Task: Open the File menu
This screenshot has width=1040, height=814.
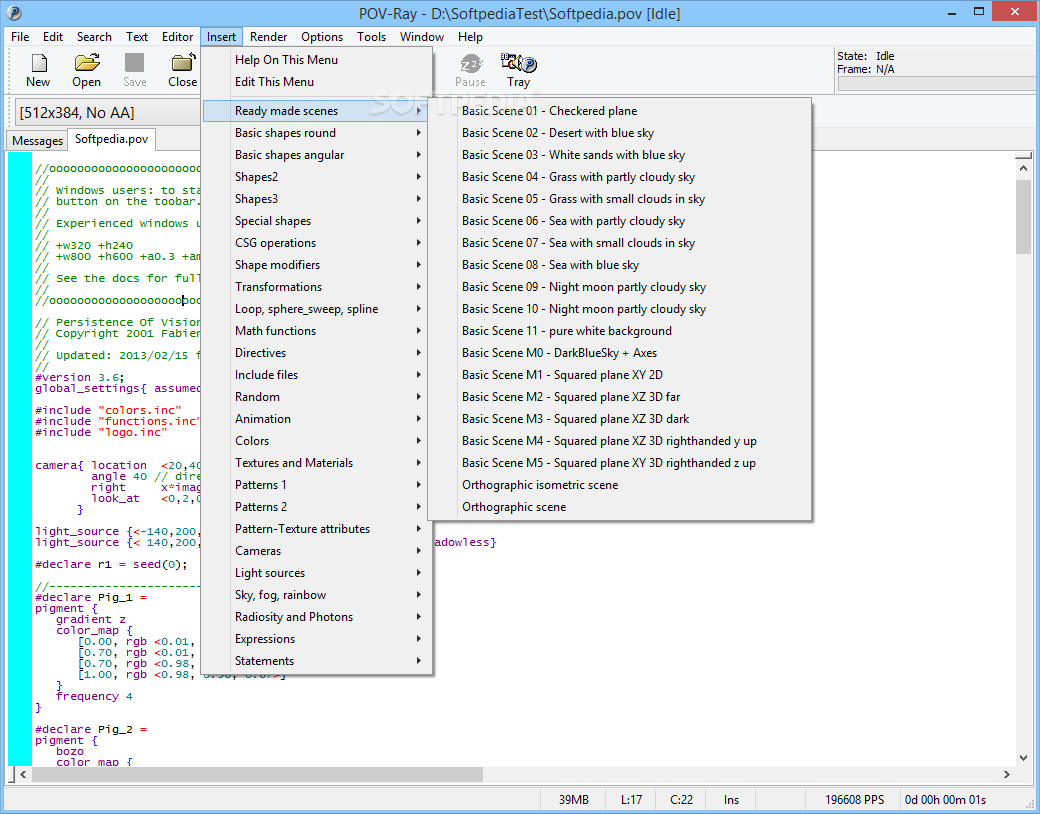Action: [20, 36]
